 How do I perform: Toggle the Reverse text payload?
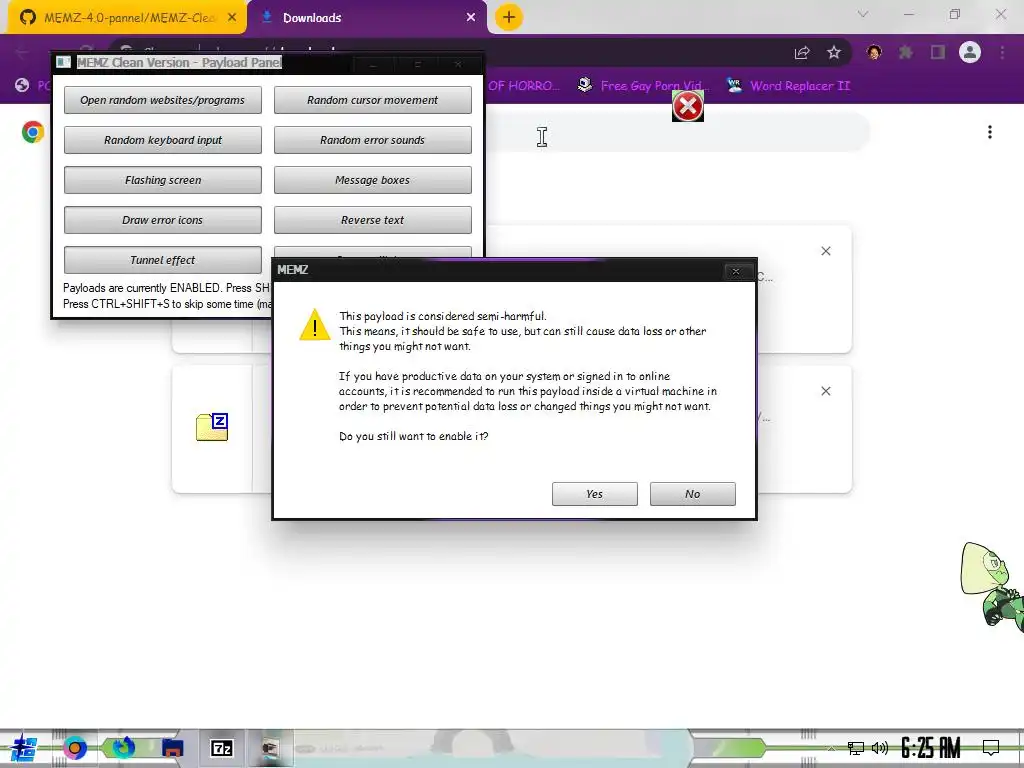click(x=372, y=219)
